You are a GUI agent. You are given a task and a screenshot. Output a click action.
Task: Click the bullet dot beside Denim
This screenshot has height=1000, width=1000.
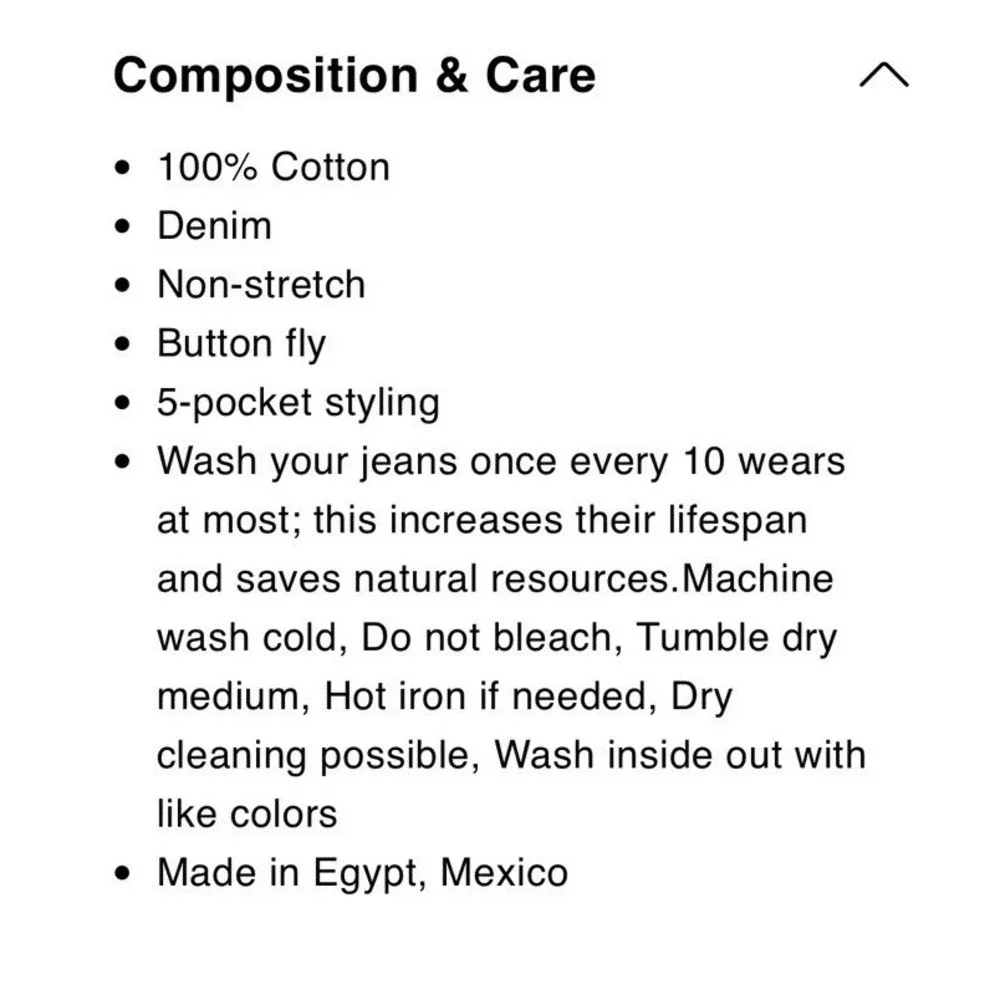pyautogui.click(x=122, y=226)
